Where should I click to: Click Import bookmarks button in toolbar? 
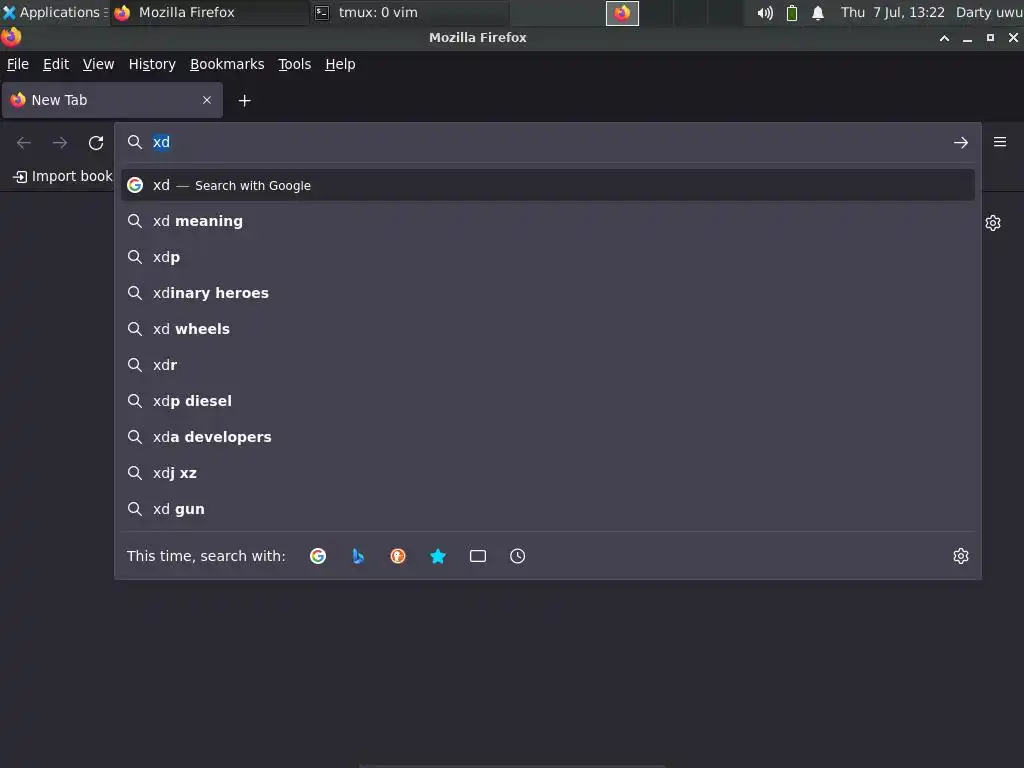62,176
